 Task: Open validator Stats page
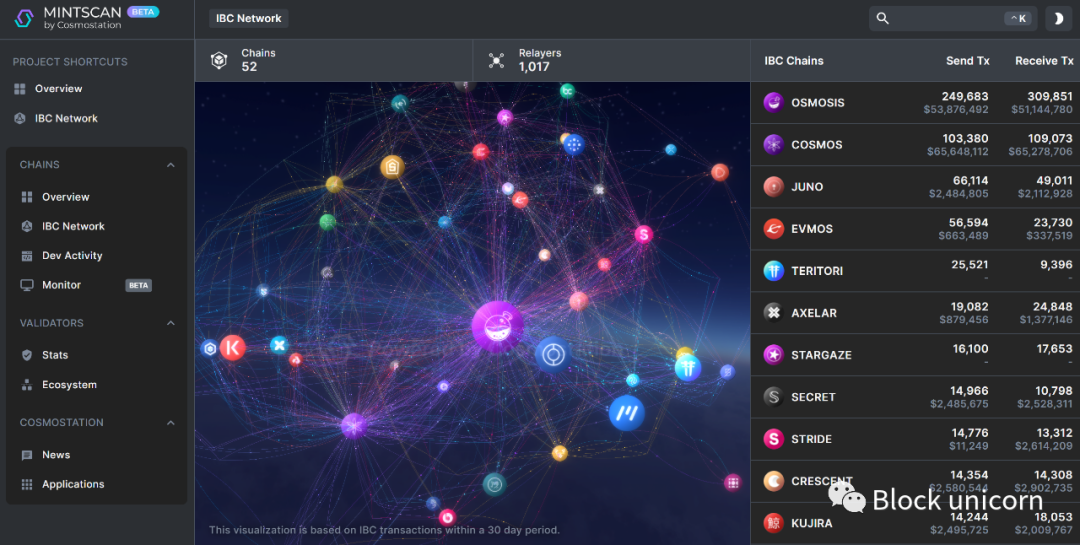tap(54, 356)
